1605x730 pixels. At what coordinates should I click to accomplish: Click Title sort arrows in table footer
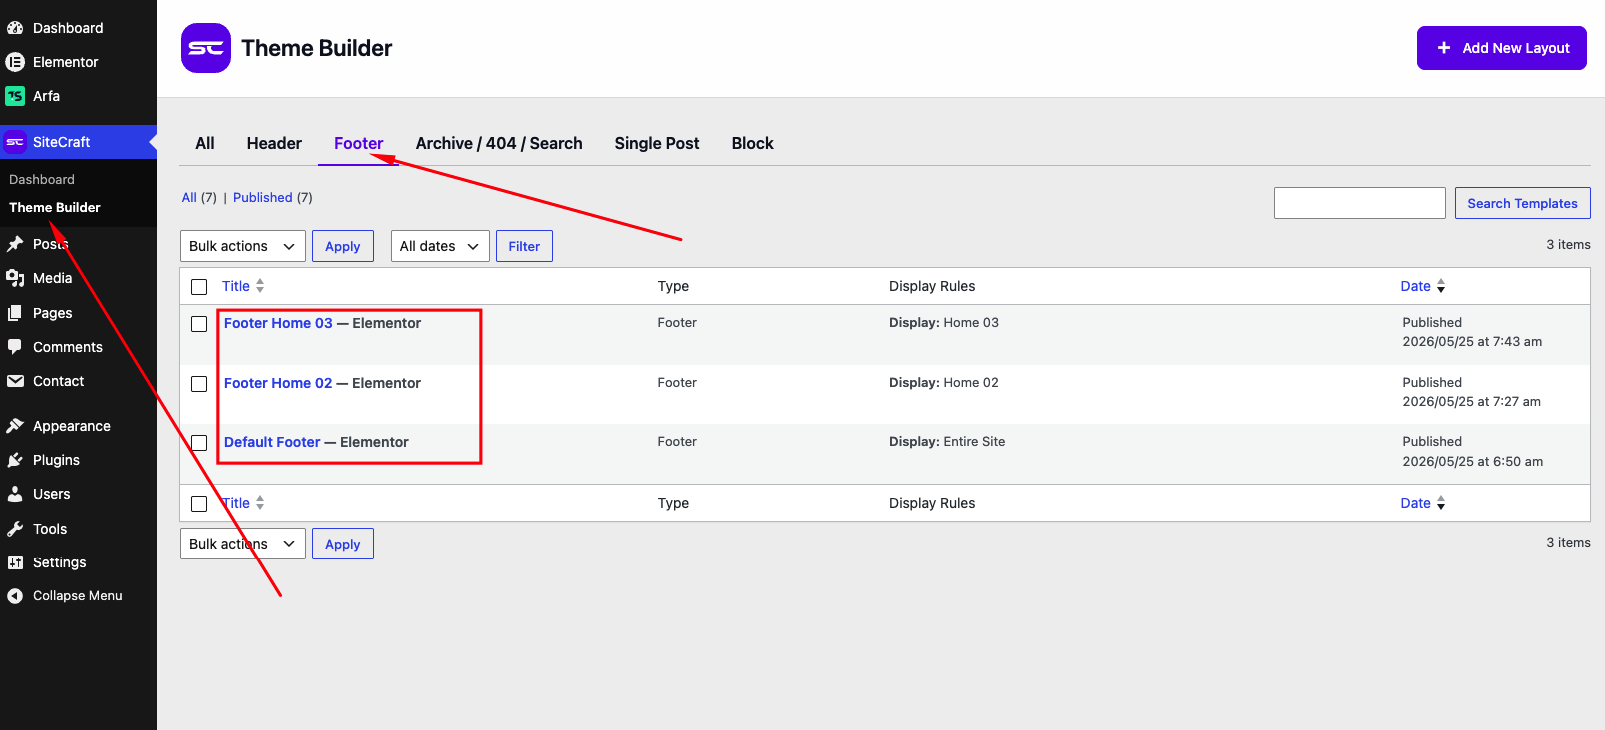[260, 503]
